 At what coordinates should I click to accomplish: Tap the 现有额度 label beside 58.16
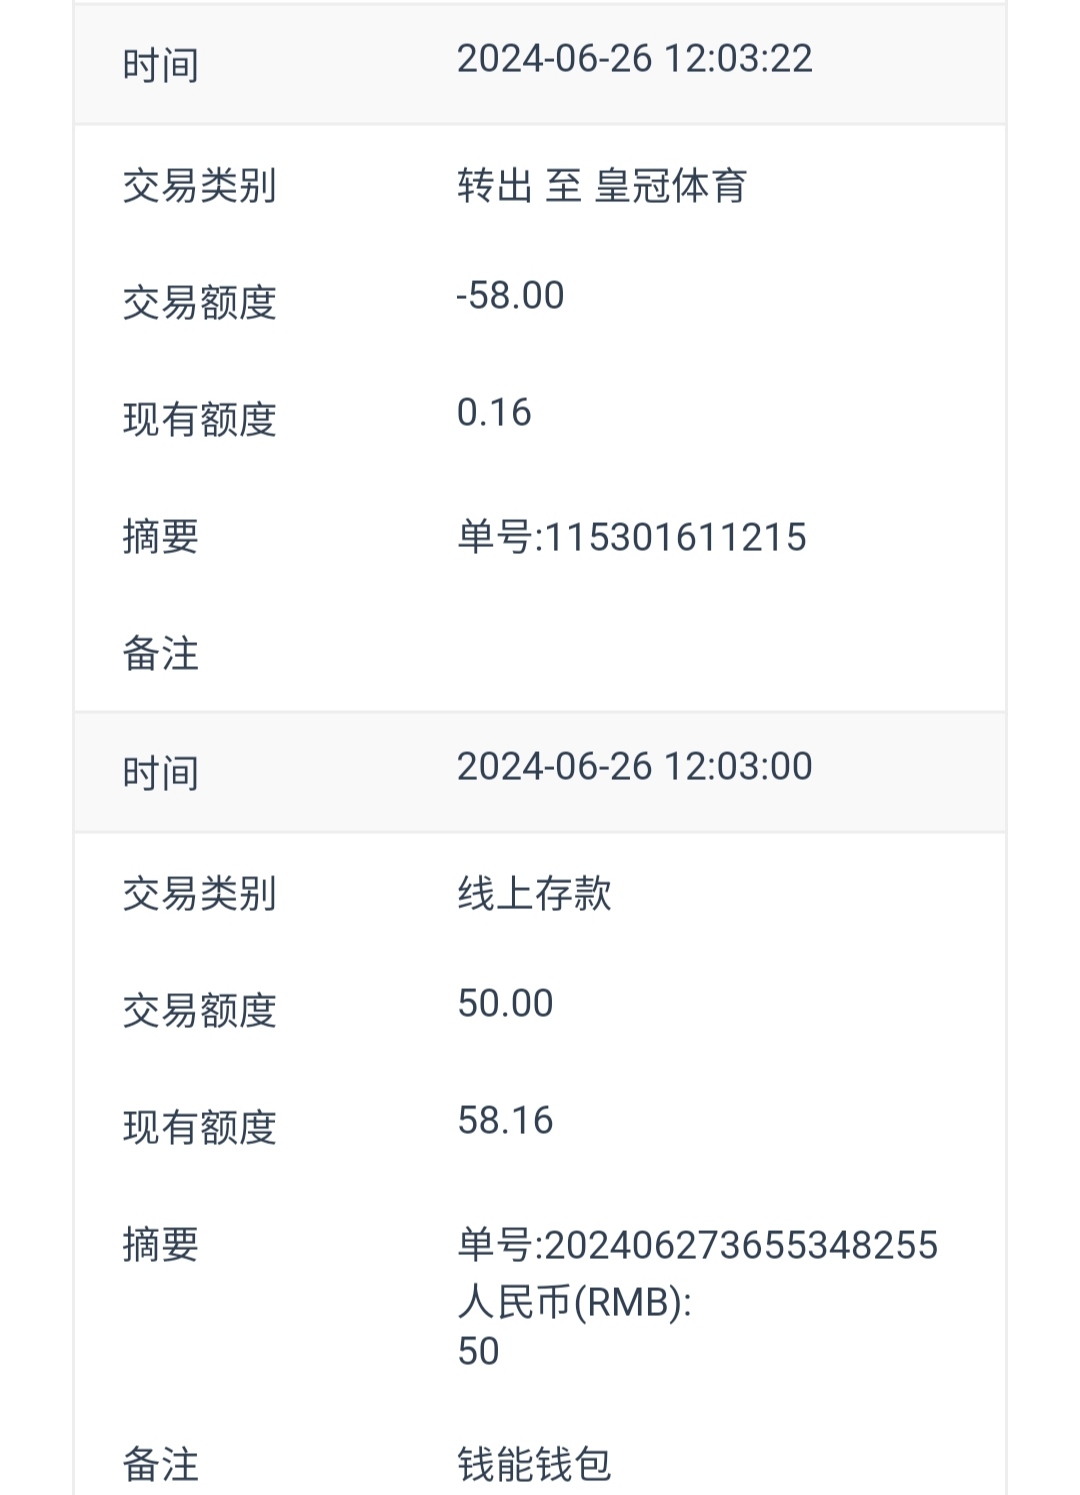[199, 1128]
